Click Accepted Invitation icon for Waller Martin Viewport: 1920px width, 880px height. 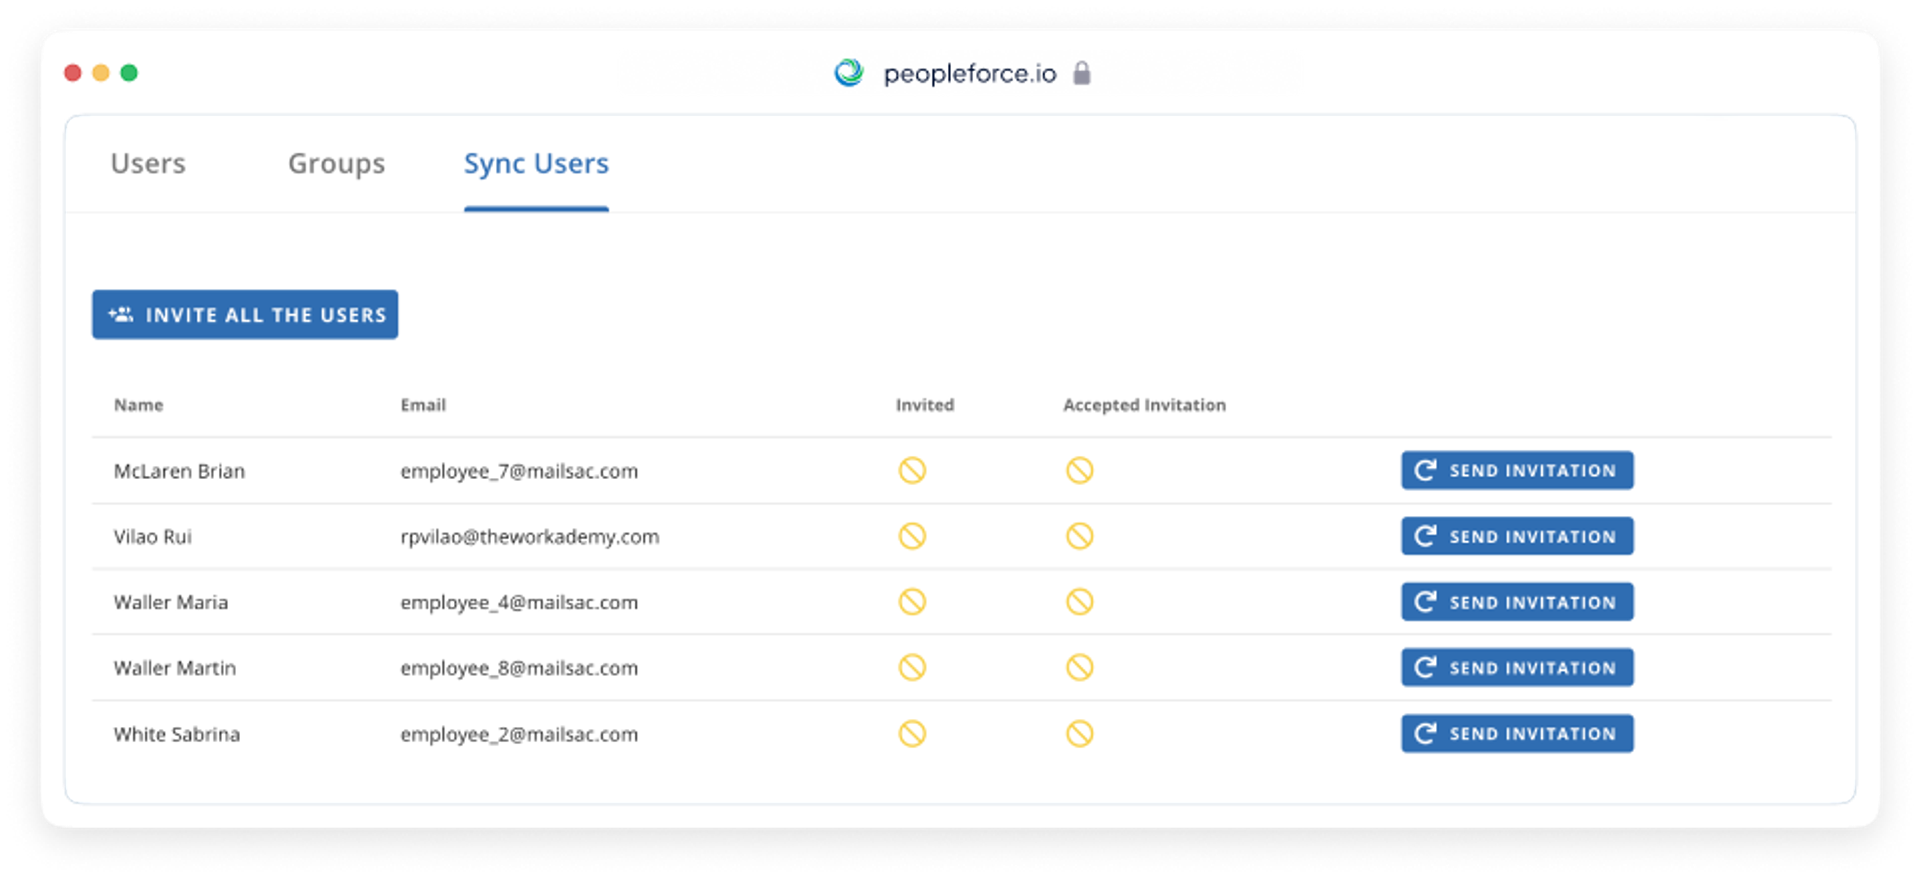pos(1080,667)
